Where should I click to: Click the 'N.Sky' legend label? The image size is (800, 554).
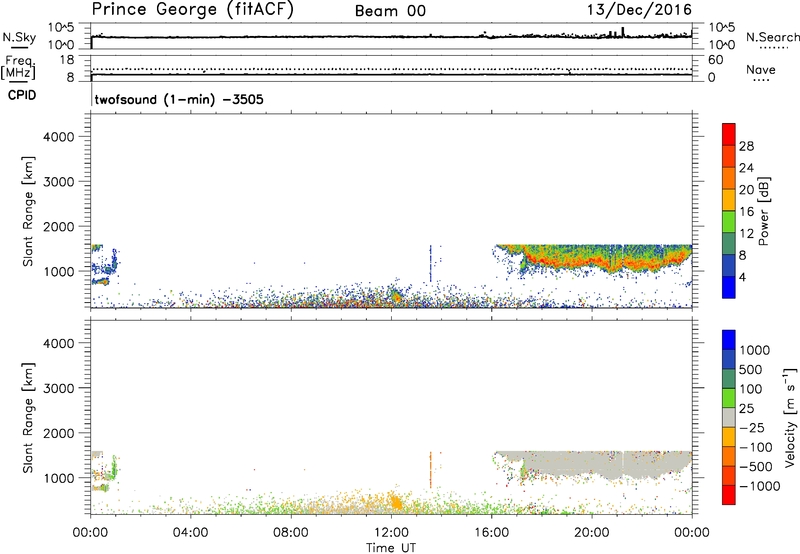coord(19,37)
